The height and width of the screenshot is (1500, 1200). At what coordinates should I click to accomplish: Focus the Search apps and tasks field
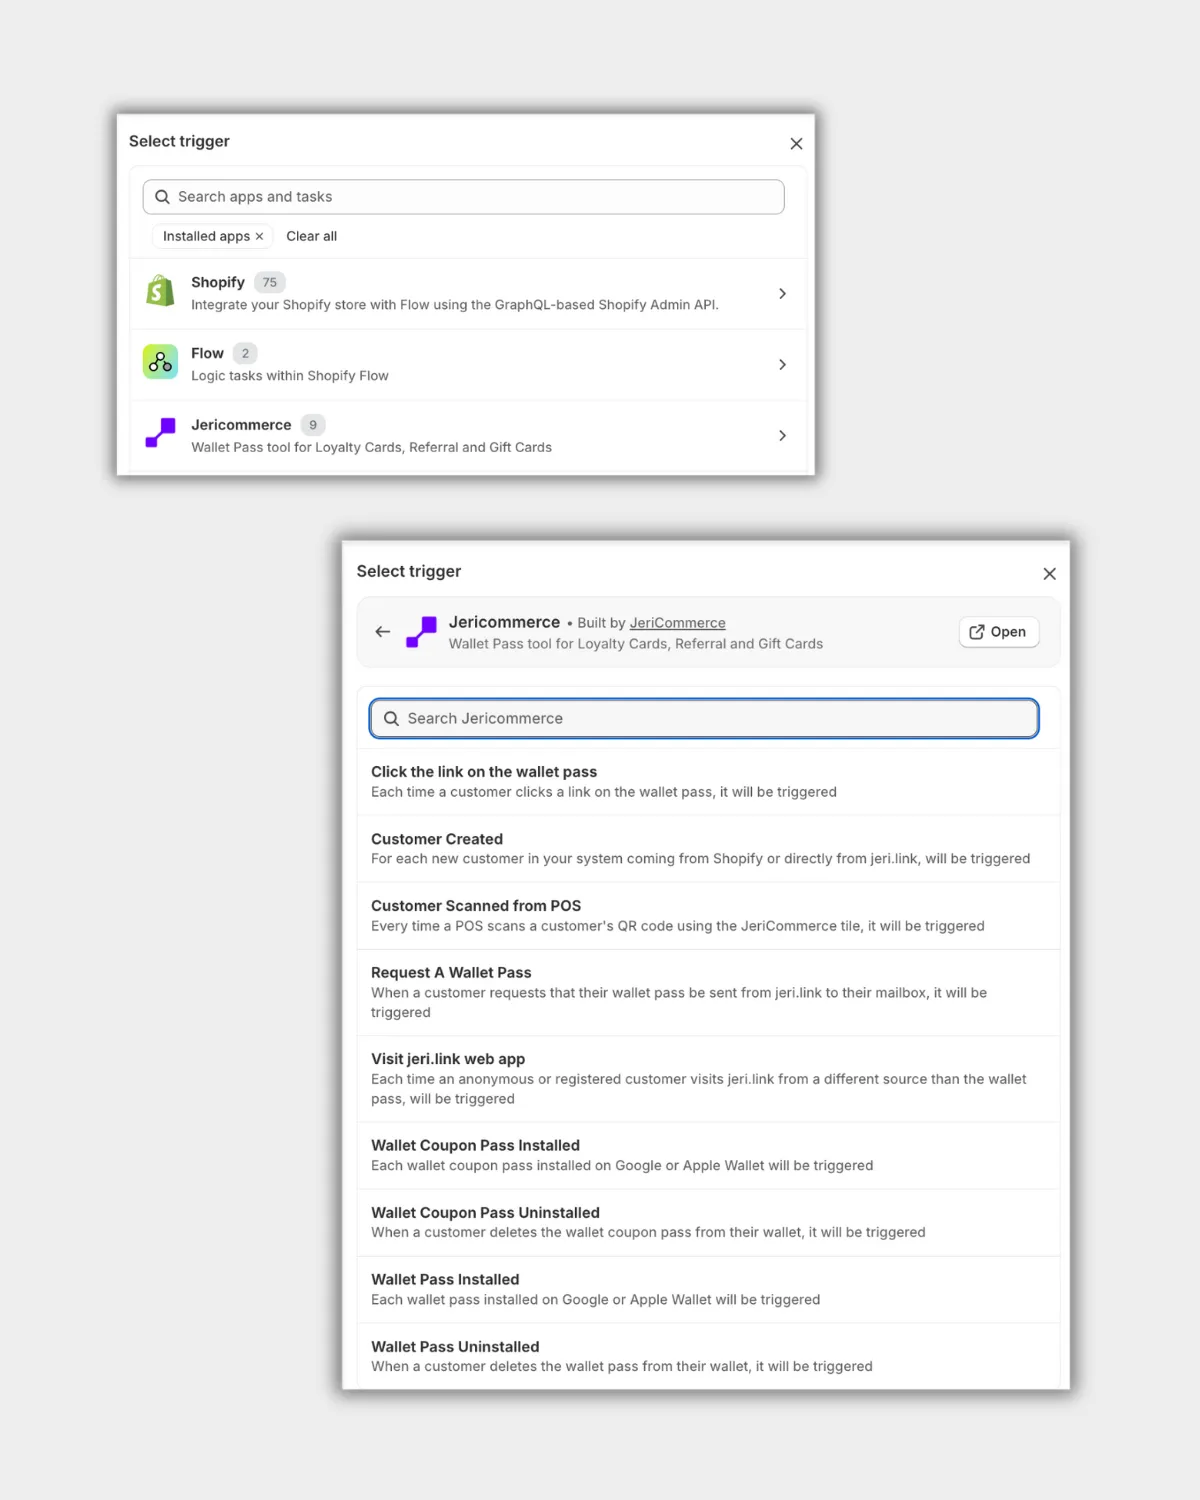point(470,197)
